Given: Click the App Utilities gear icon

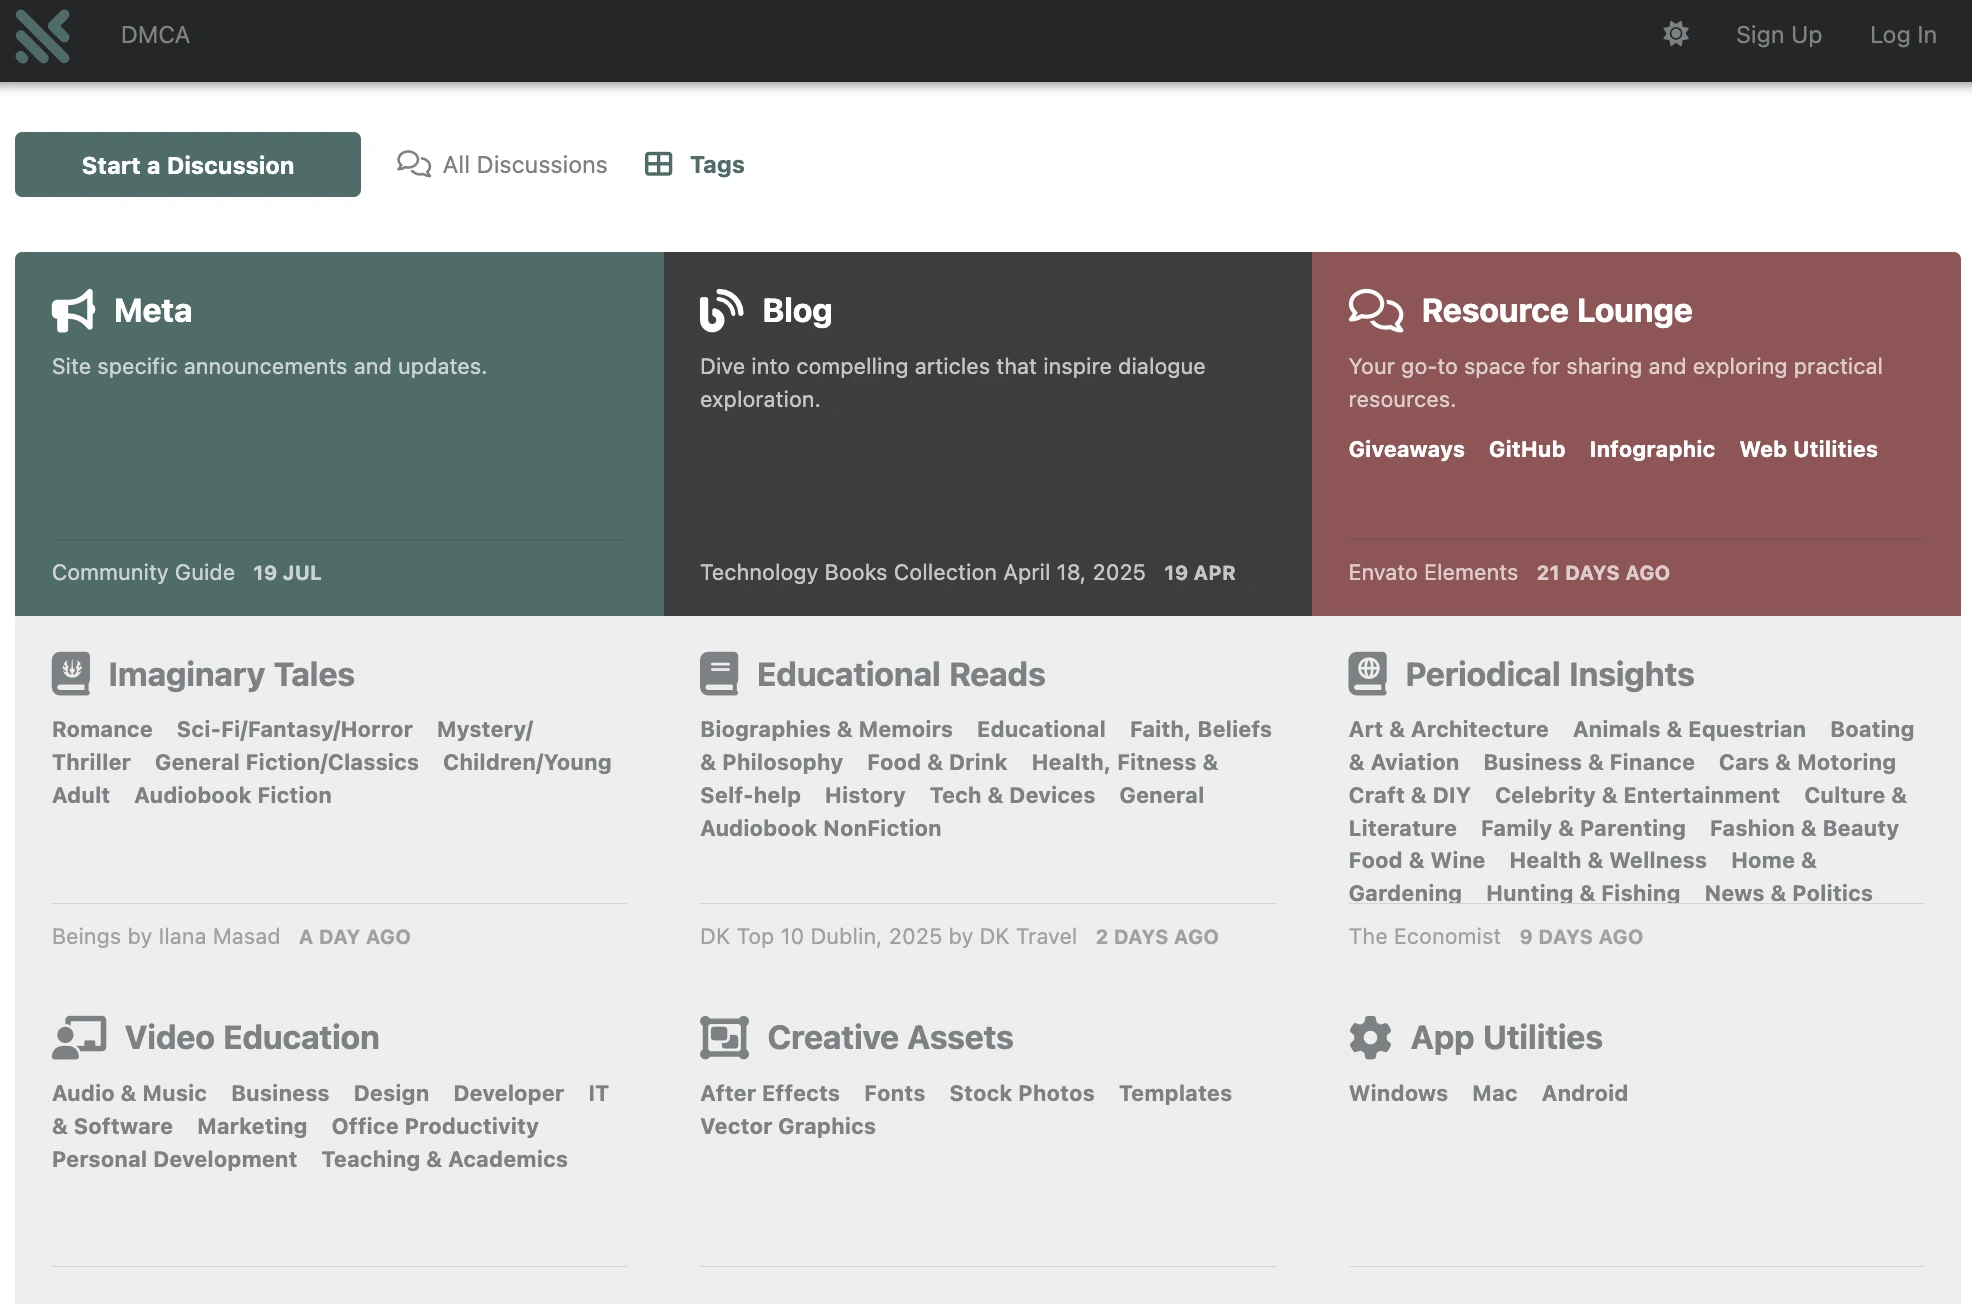Looking at the screenshot, I should pyautogui.click(x=1370, y=1038).
